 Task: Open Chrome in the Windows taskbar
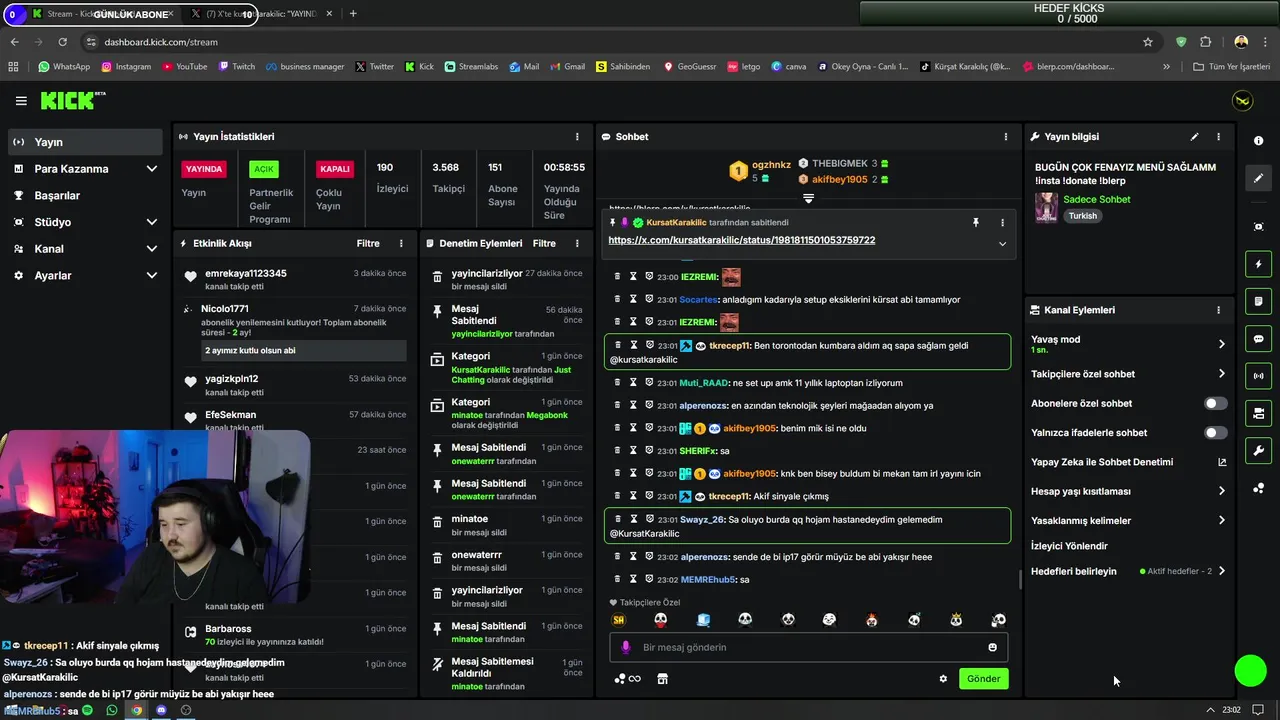click(x=137, y=710)
